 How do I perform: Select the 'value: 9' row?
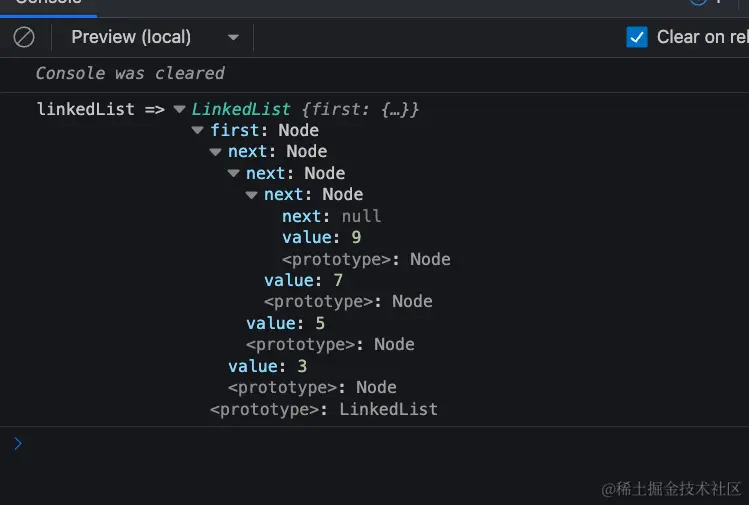pos(321,237)
